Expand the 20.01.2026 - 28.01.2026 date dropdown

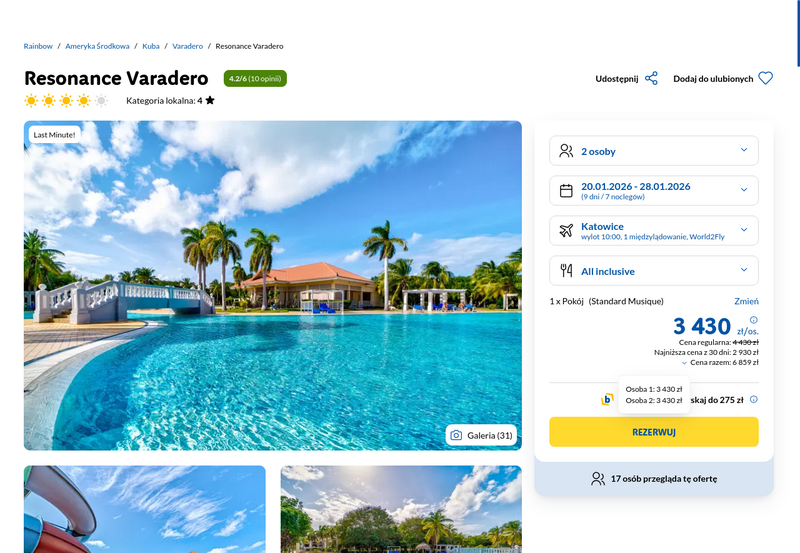(x=654, y=190)
